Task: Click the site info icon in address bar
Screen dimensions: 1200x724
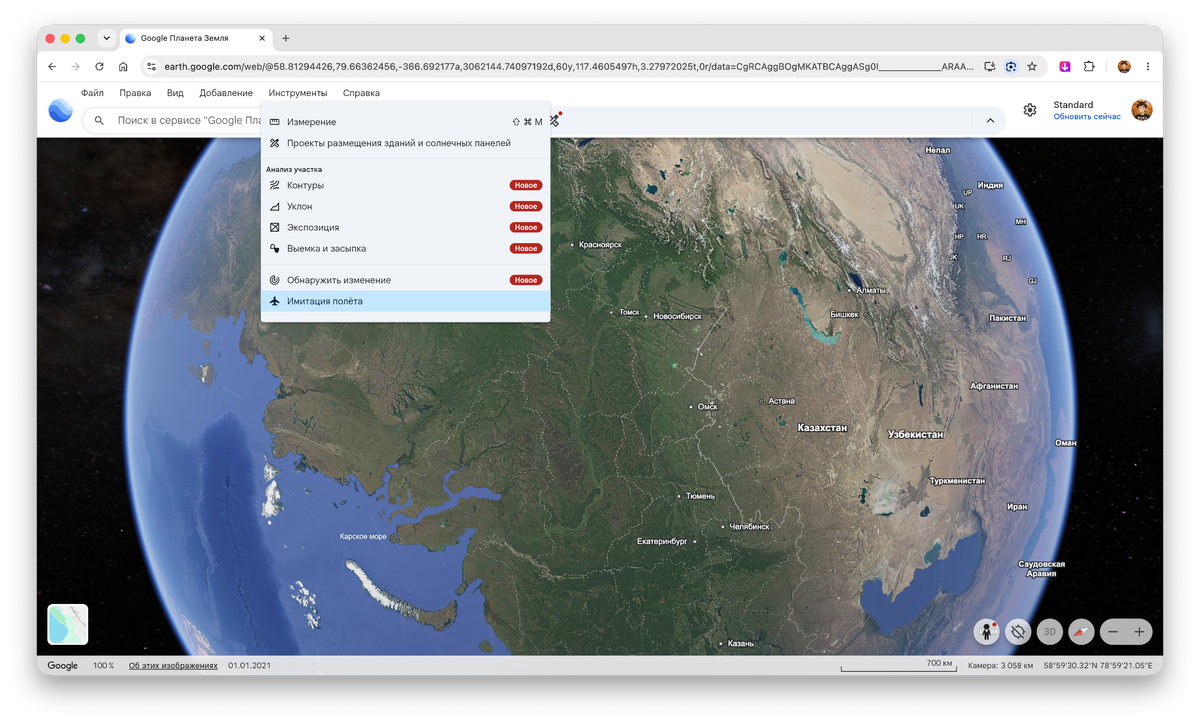Action: point(152,67)
